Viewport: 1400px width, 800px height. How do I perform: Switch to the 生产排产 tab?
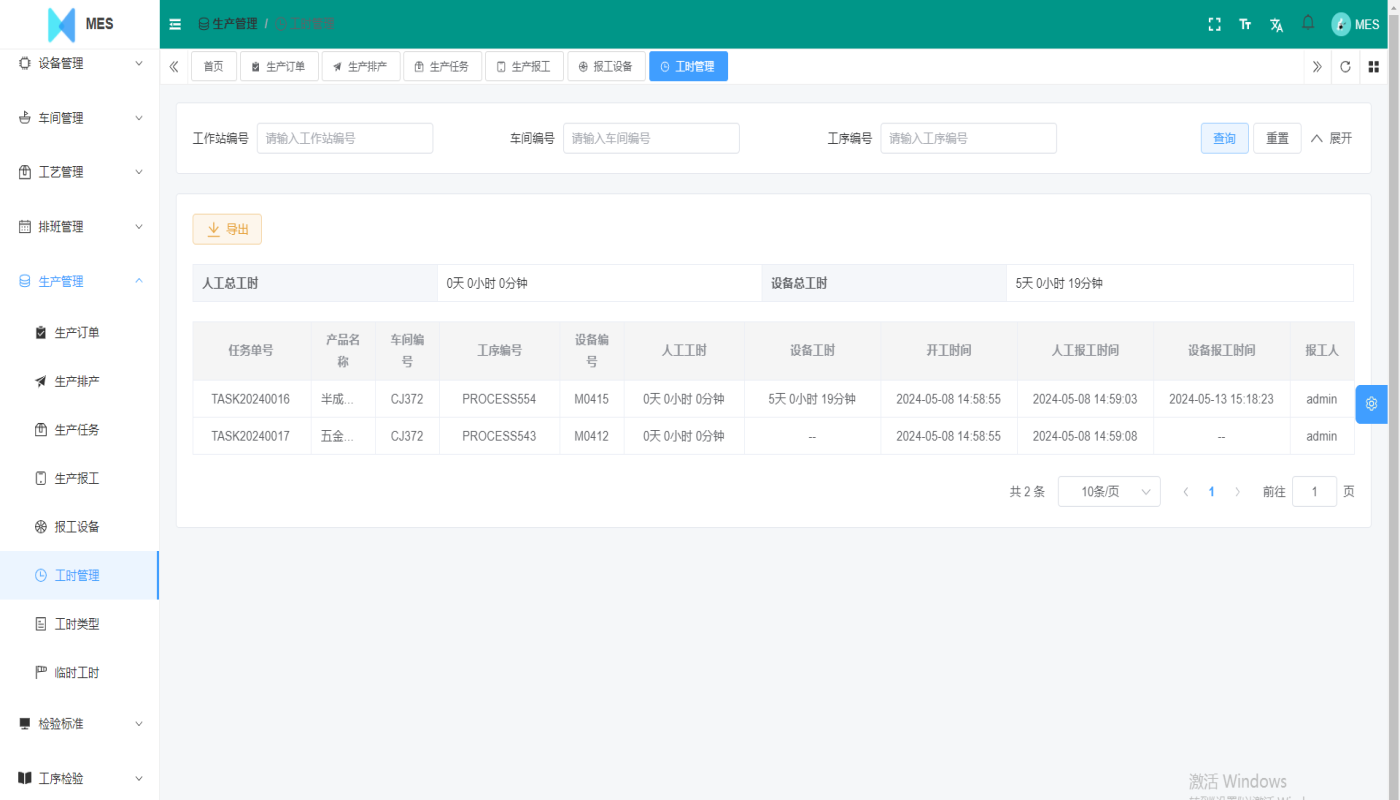(361, 66)
